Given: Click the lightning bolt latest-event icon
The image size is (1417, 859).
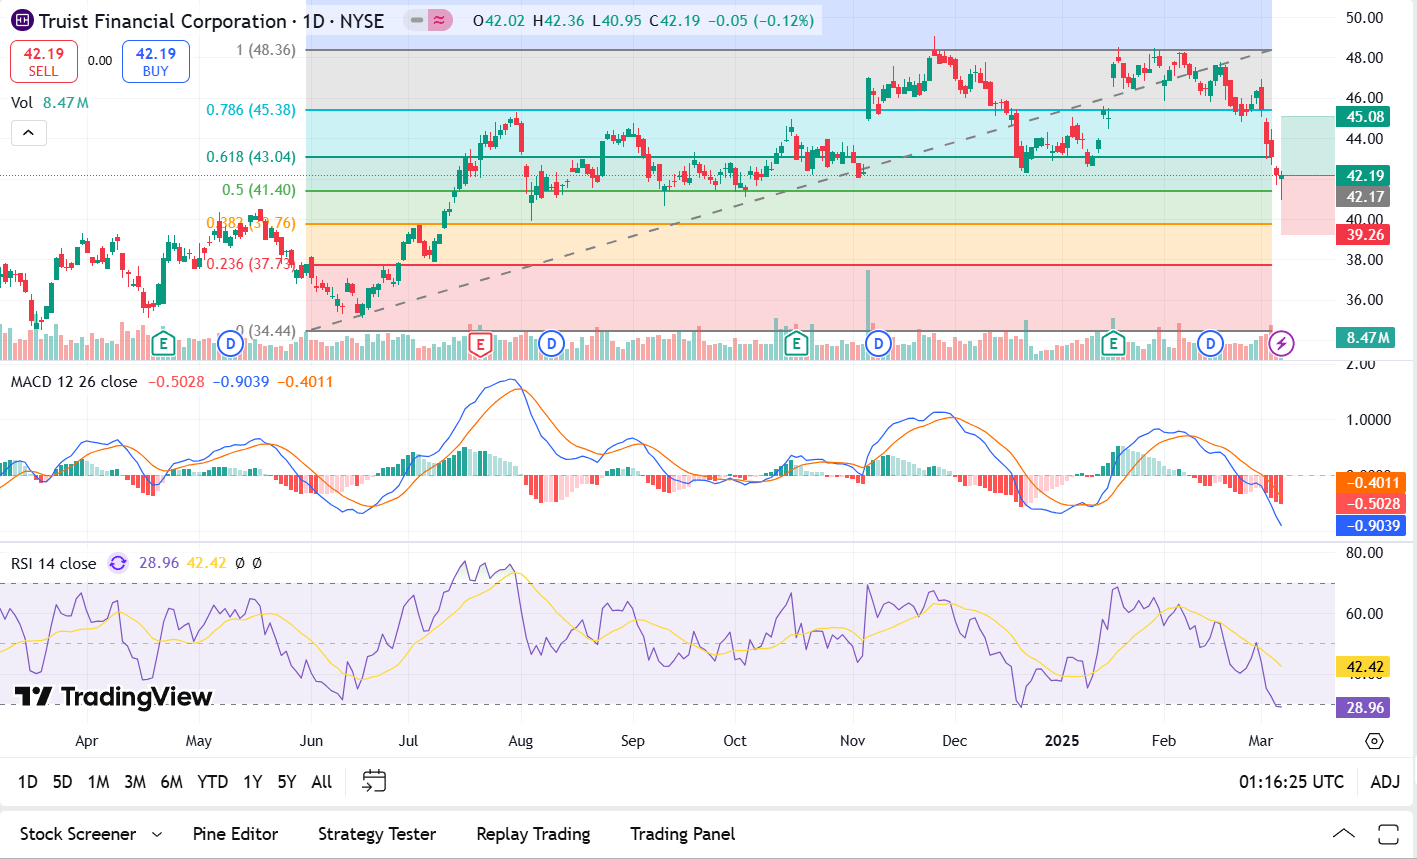Looking at the screenshot, I should pos(1281,344).
